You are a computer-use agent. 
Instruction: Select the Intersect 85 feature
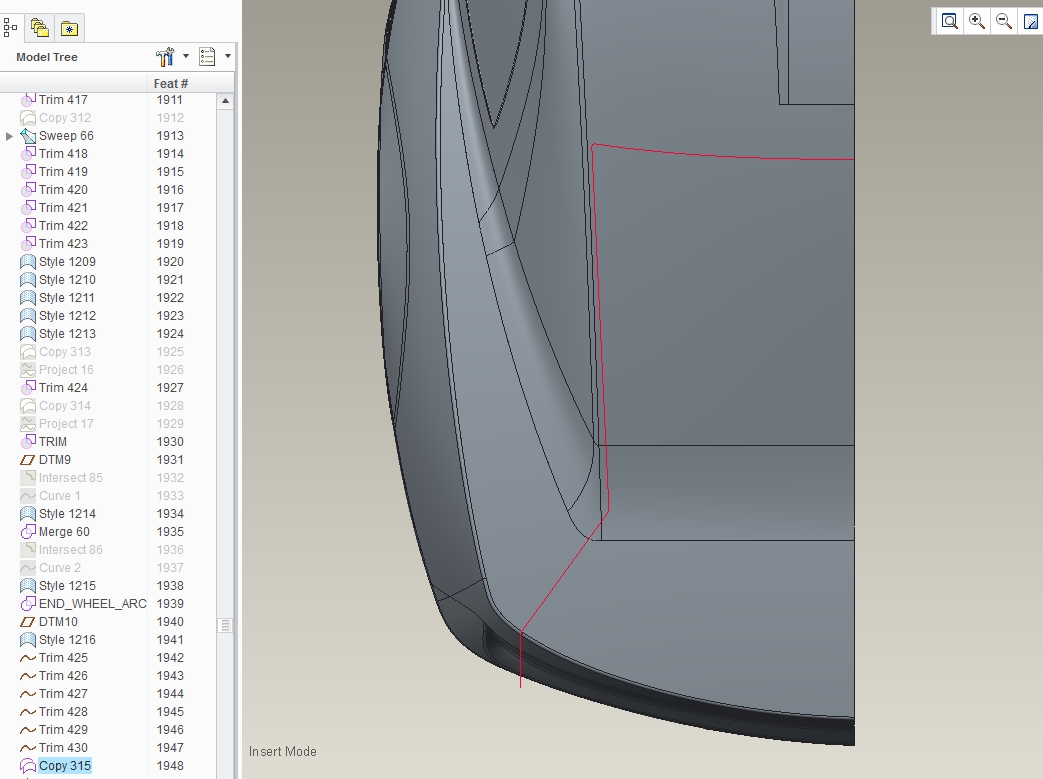(x=71, y=478)
